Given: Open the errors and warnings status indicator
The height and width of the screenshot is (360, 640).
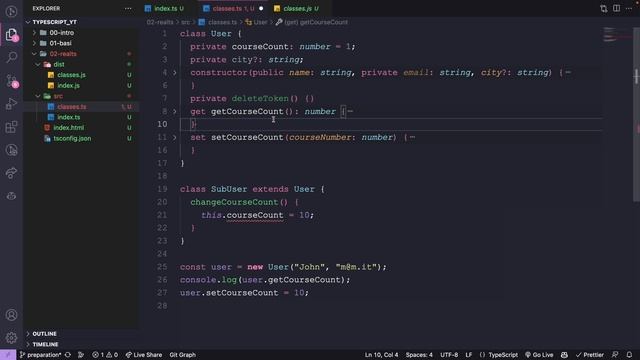Looking at the screenshot, I should pos(105,355).
